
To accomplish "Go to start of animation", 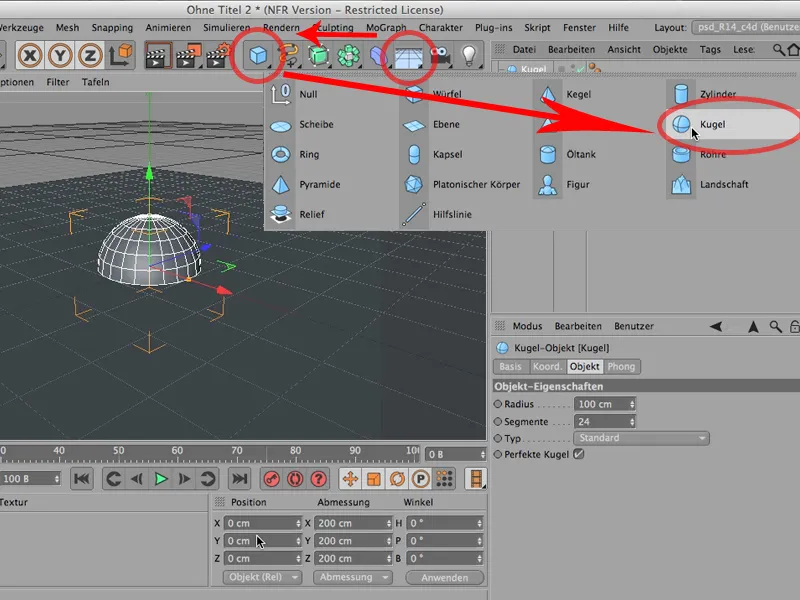I will (82, 479).
